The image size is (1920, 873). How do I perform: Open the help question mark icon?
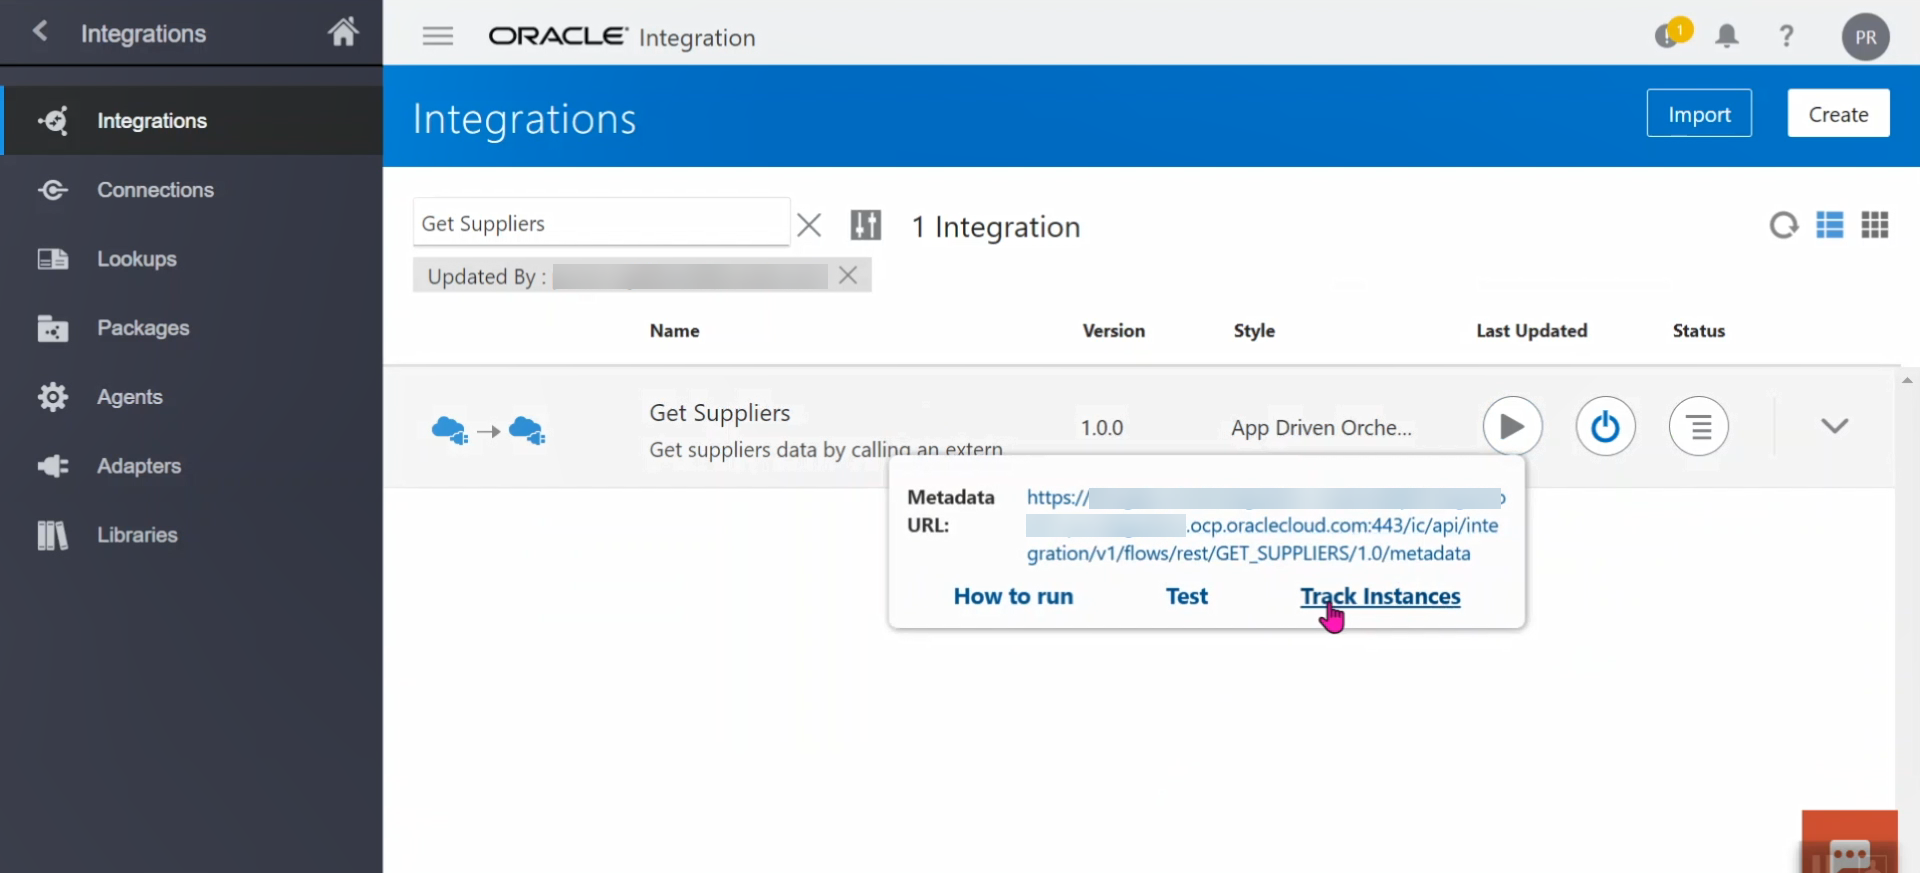pos(1786,37)
